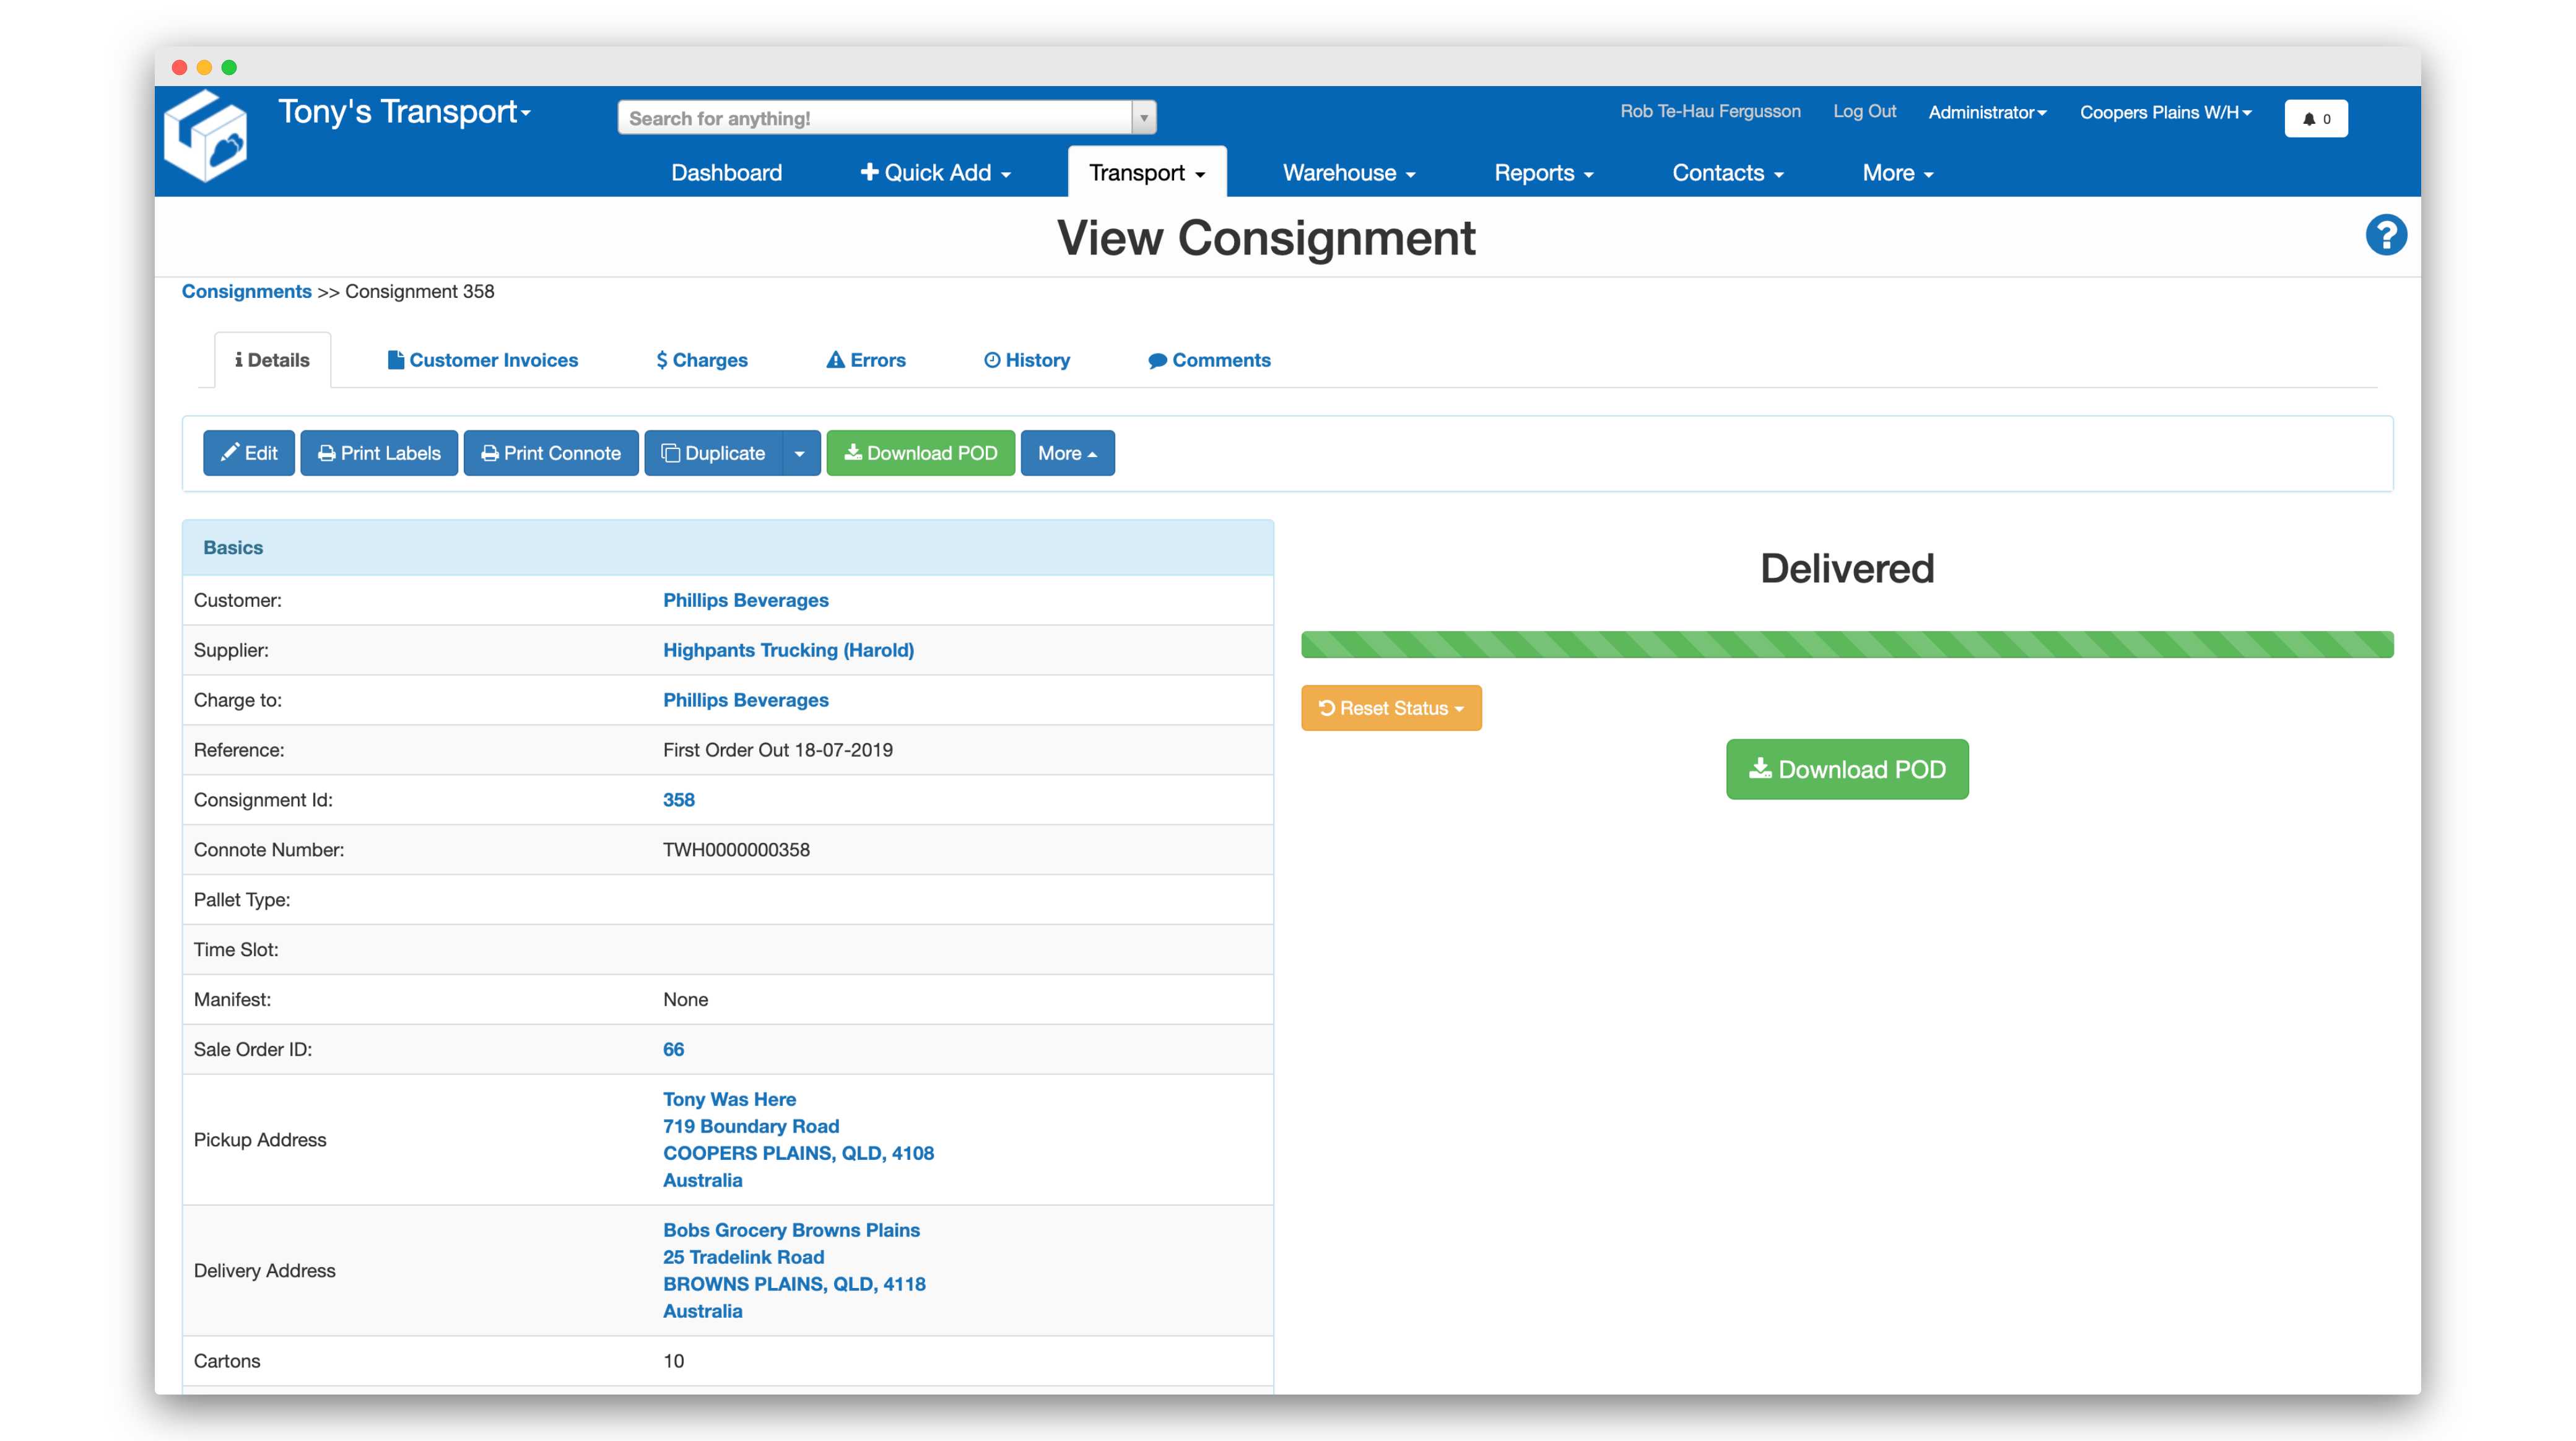Expand the Duplicate split-button arrow

(x=800, y=453)
